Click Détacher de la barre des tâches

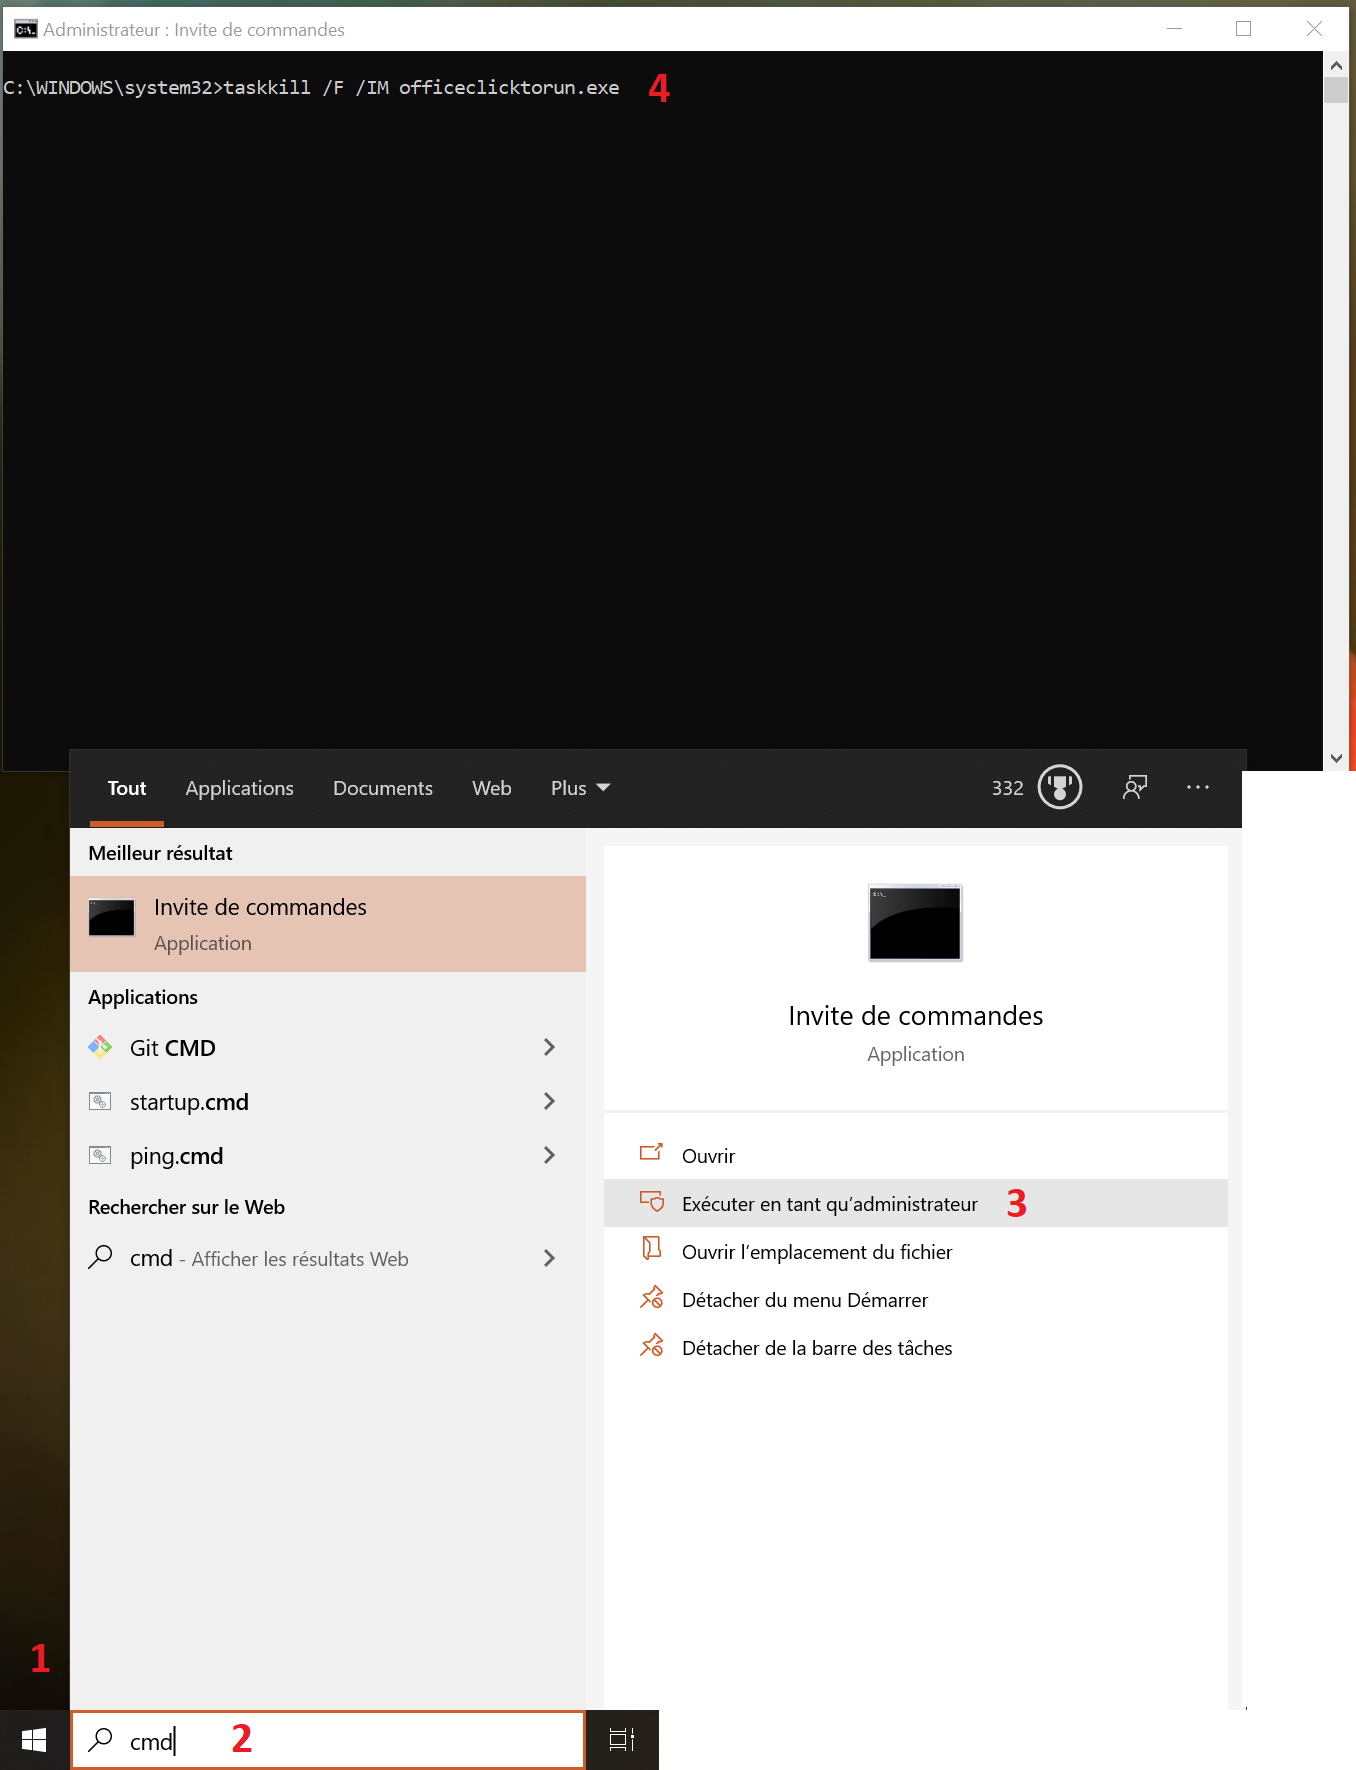(x=816, y=1348)
